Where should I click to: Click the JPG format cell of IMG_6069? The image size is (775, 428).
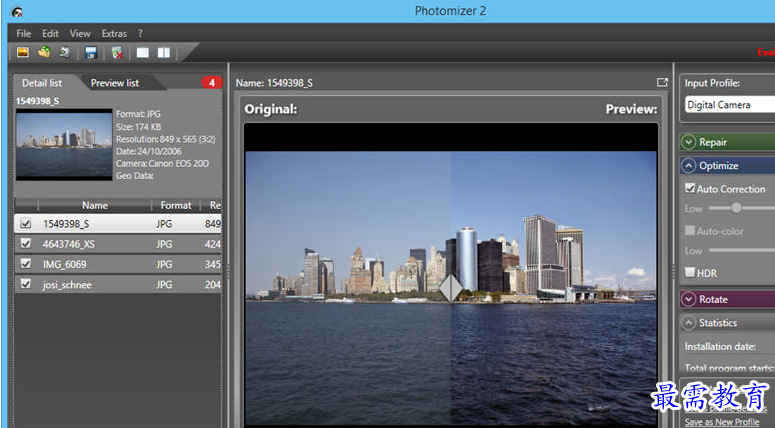click(x=164, y=264)
